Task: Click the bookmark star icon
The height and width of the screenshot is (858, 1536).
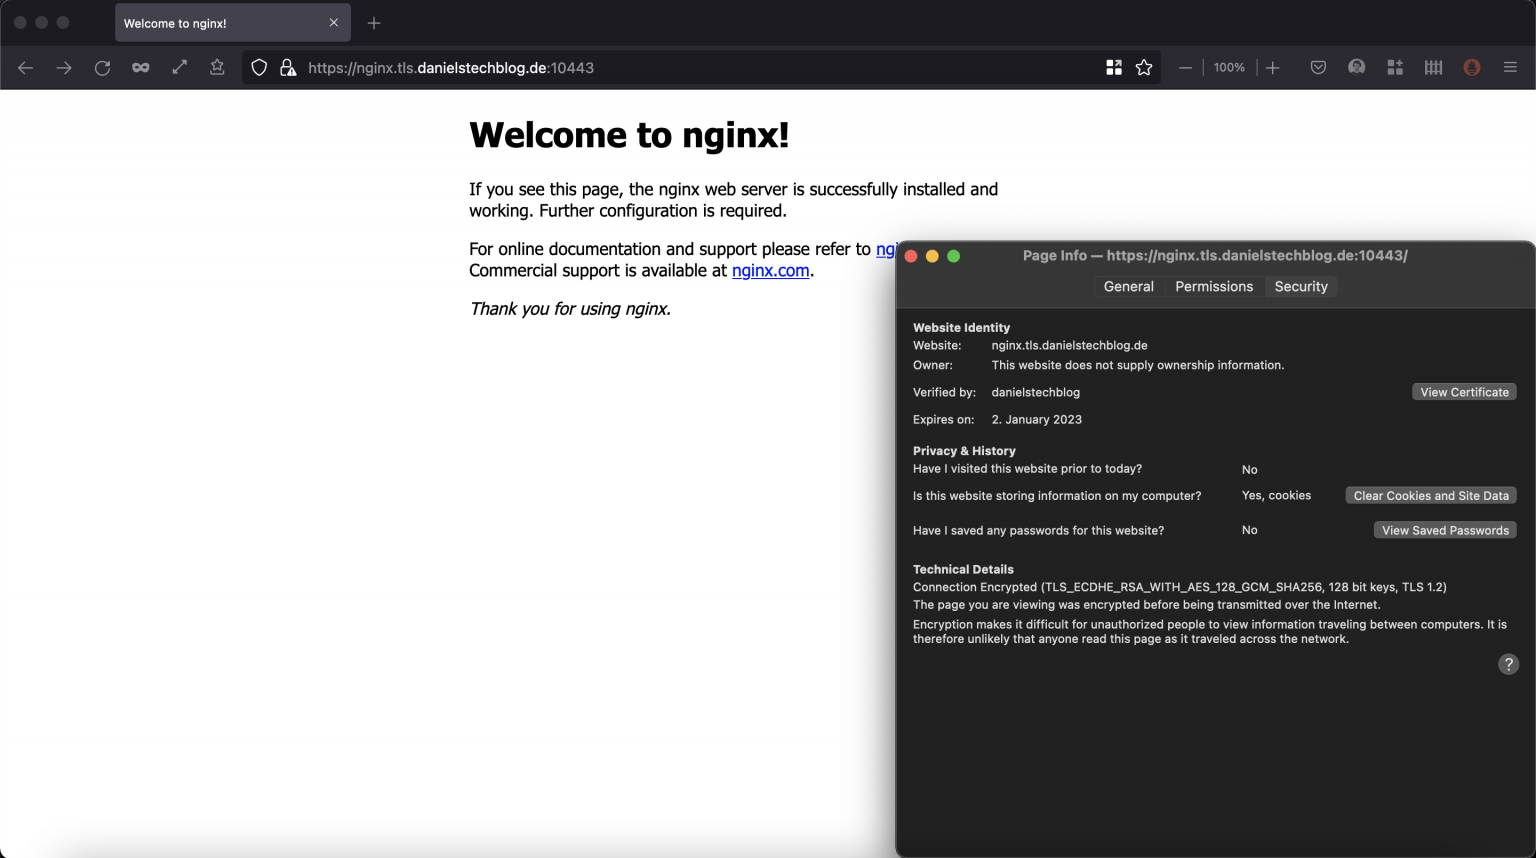Action: pos(1143,67)
